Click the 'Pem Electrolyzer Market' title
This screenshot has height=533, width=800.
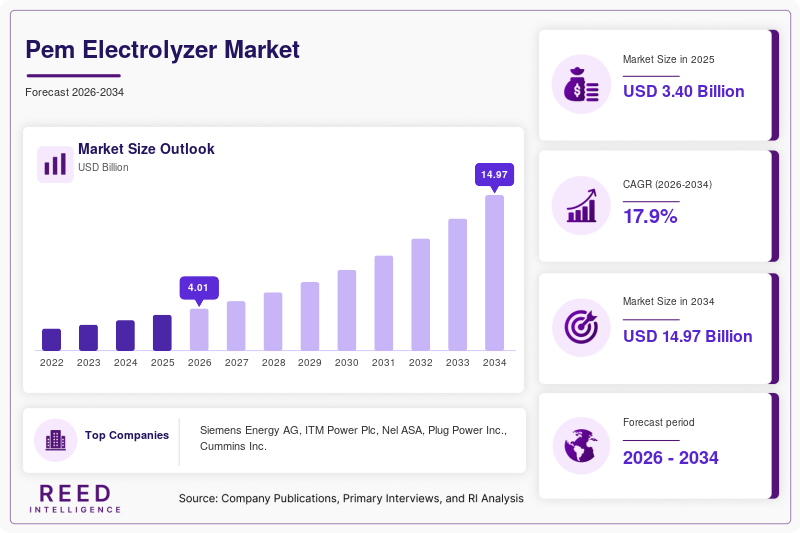coord(163,50)
